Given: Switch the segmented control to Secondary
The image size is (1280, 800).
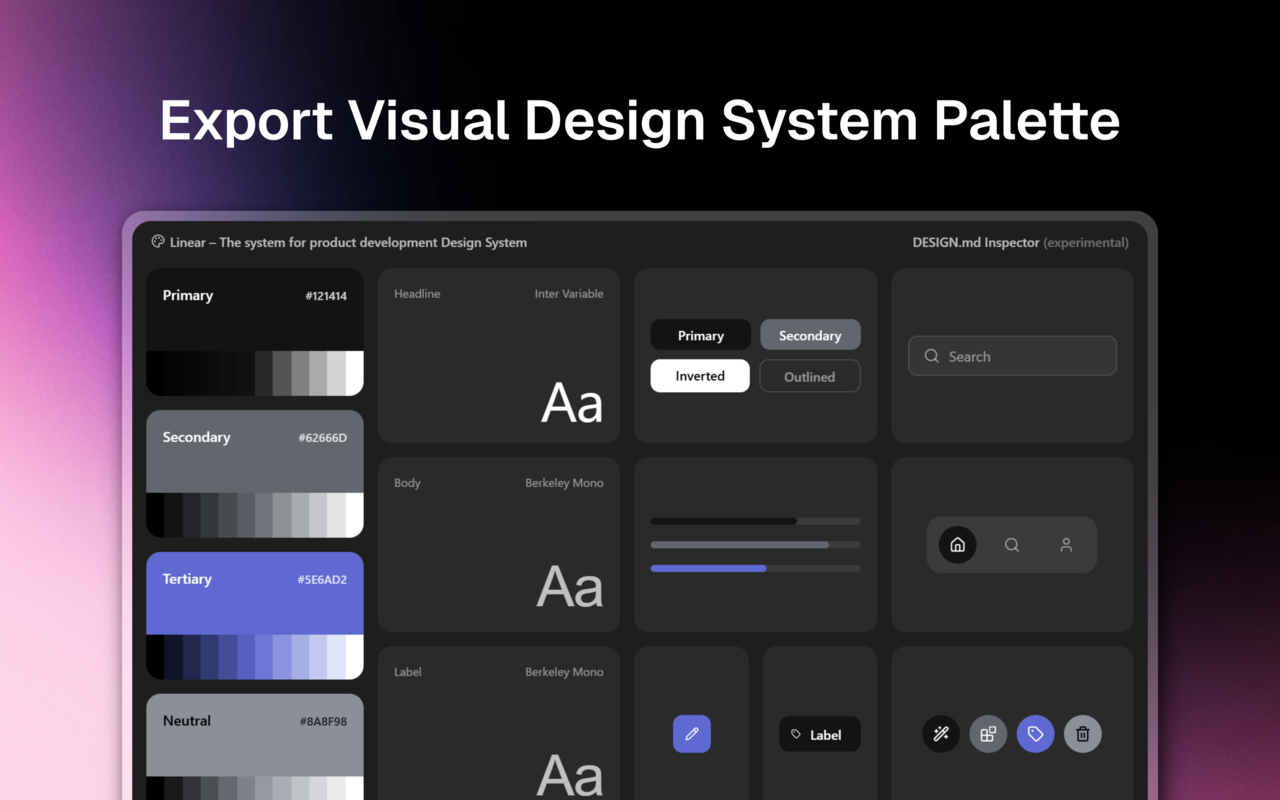Looking at the screenshot, I should [x=810, y=334].
